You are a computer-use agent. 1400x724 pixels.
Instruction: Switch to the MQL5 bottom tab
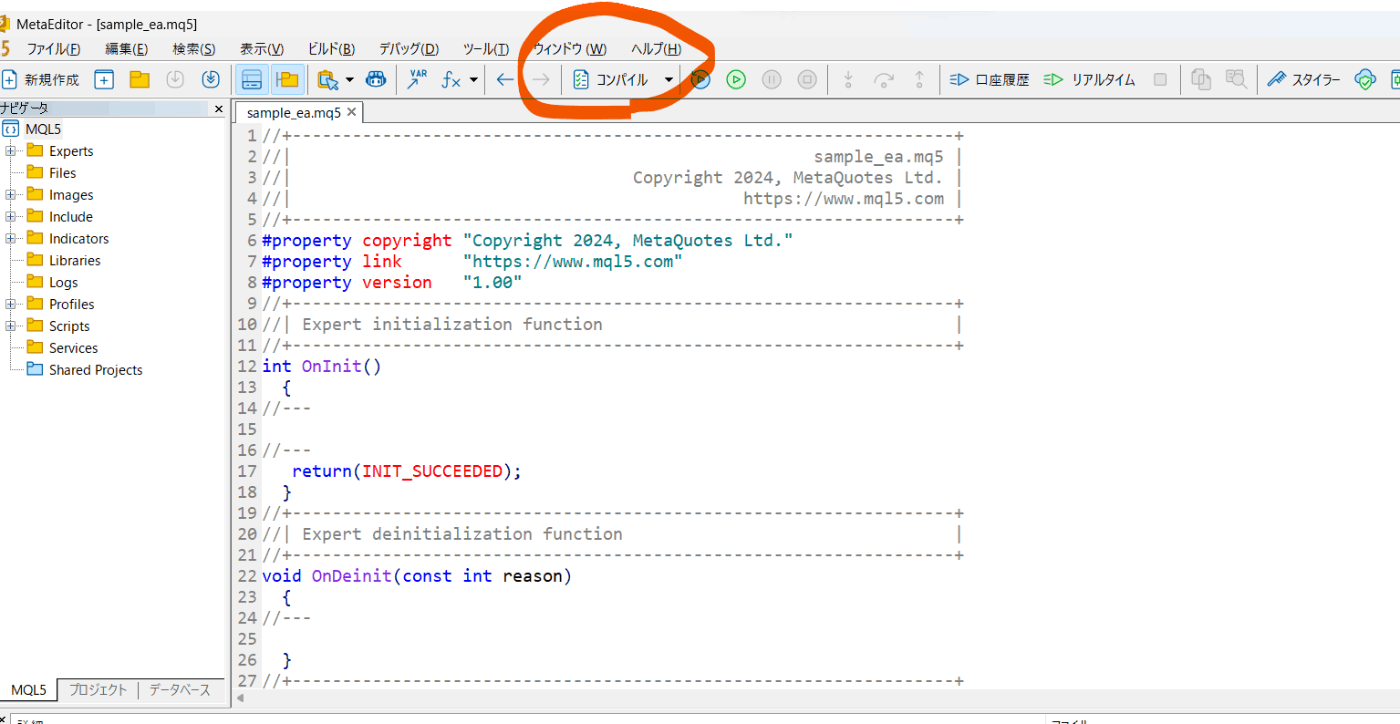tap(29, 690)
